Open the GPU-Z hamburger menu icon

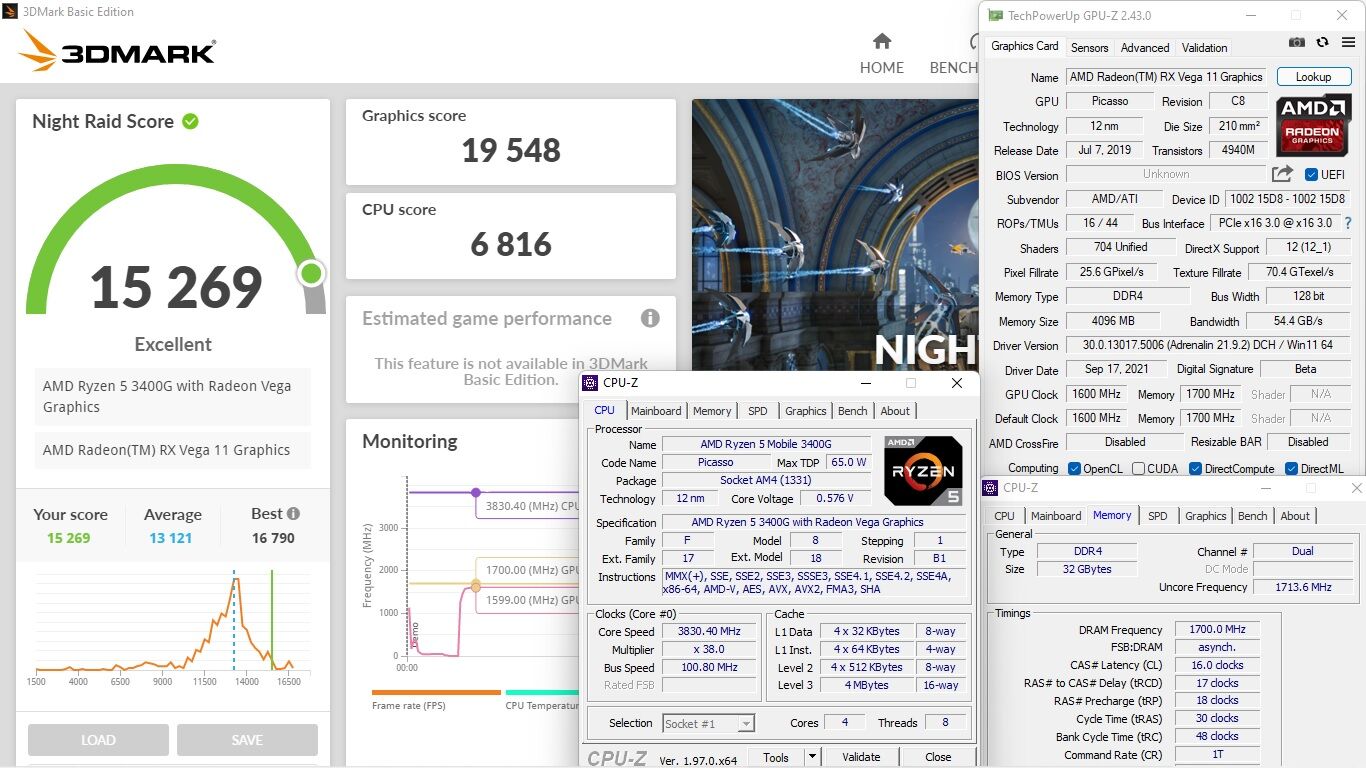click(x=1347, y=42)
